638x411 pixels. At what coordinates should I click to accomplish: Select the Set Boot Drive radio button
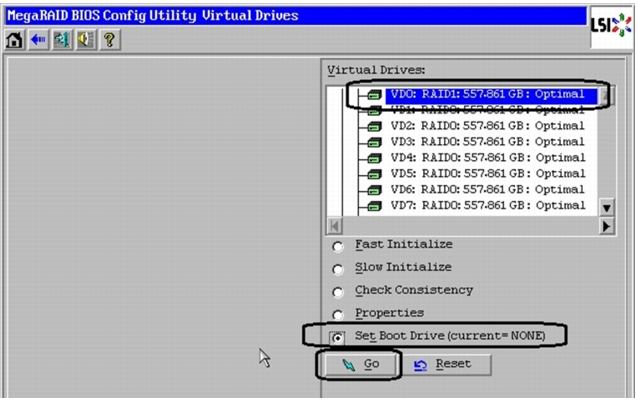point(337,338)
